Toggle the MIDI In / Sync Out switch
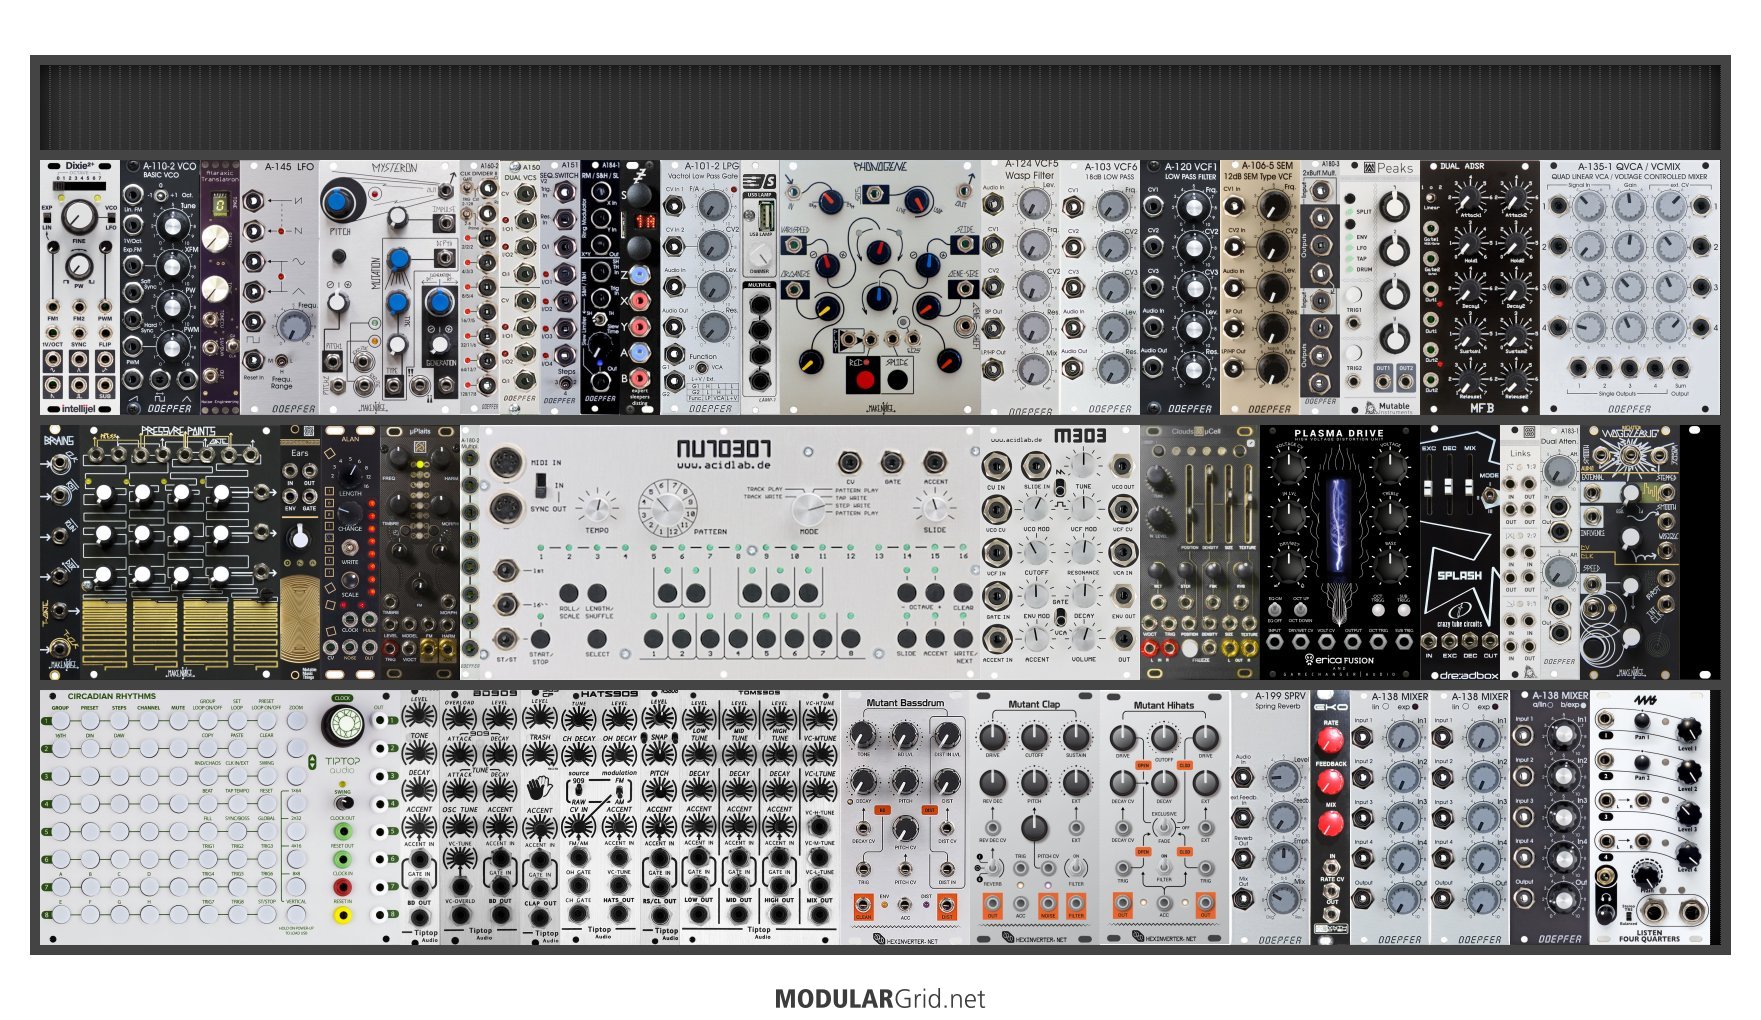The width and height of the screenshot is (1761, 1020). (x=541, y=485)
